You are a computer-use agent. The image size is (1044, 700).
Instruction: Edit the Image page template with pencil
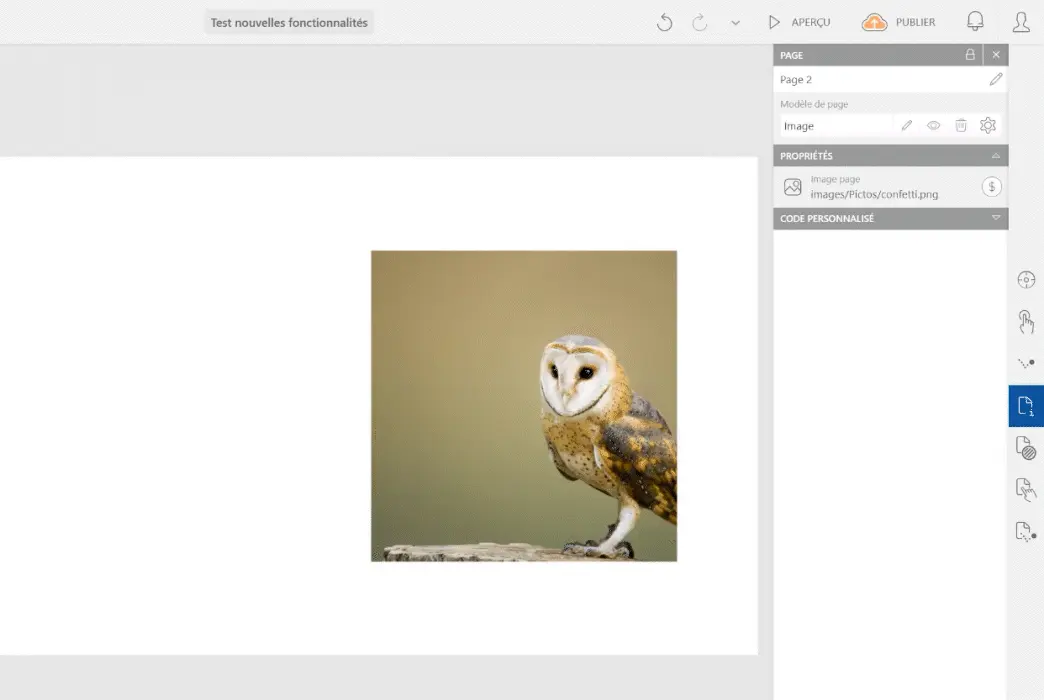point(906,126)
